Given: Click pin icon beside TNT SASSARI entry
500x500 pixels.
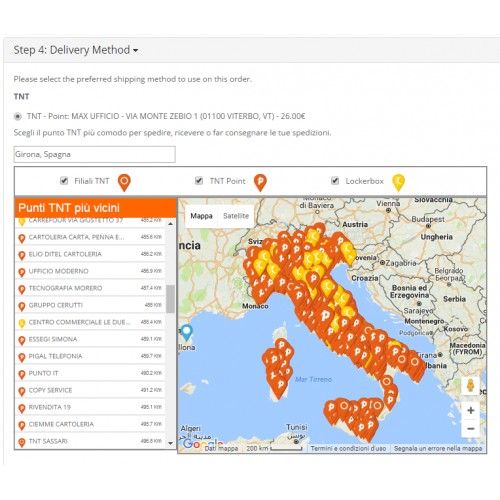Looking at the screenshot, I should tap(22, 442).
